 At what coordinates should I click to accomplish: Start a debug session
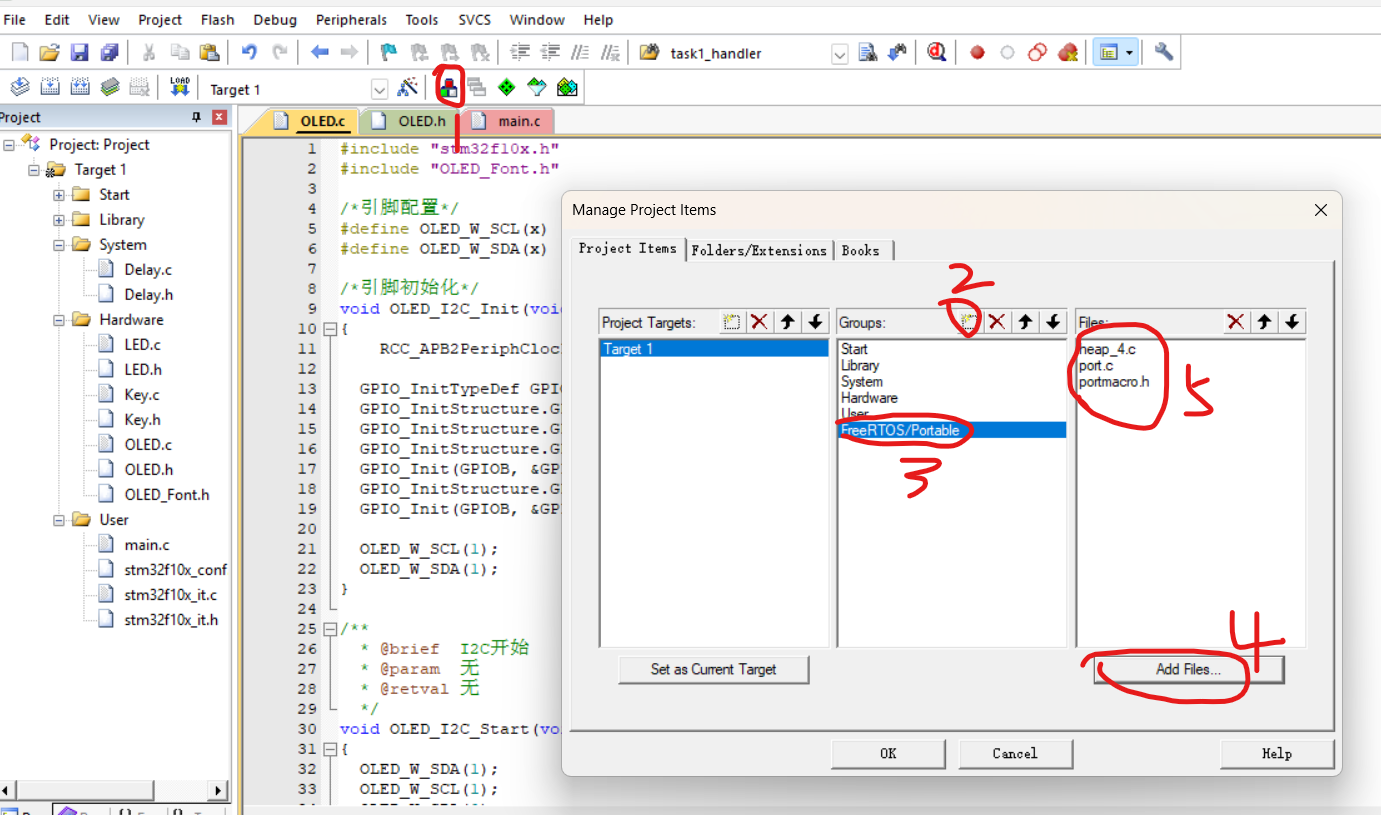tap(936, 51)
